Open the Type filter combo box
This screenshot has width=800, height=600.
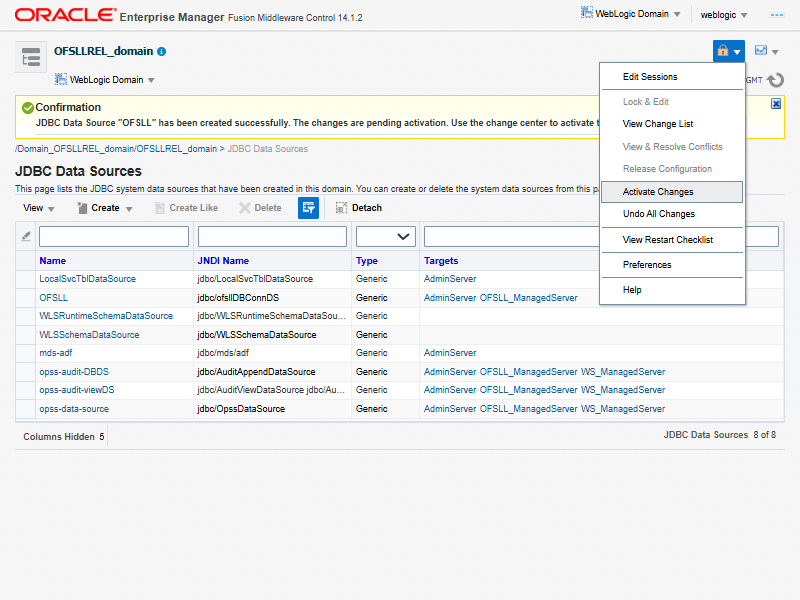tap(386, 237)
